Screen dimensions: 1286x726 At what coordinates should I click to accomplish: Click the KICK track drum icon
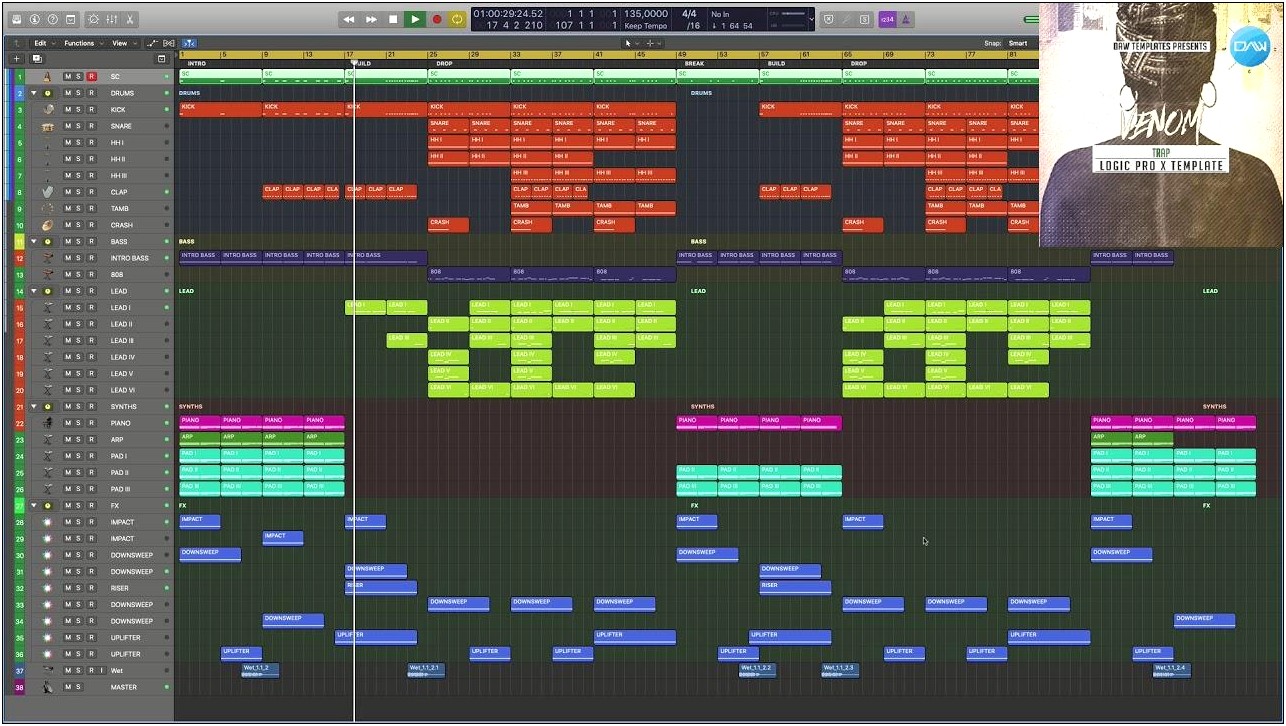click(47, 109)
